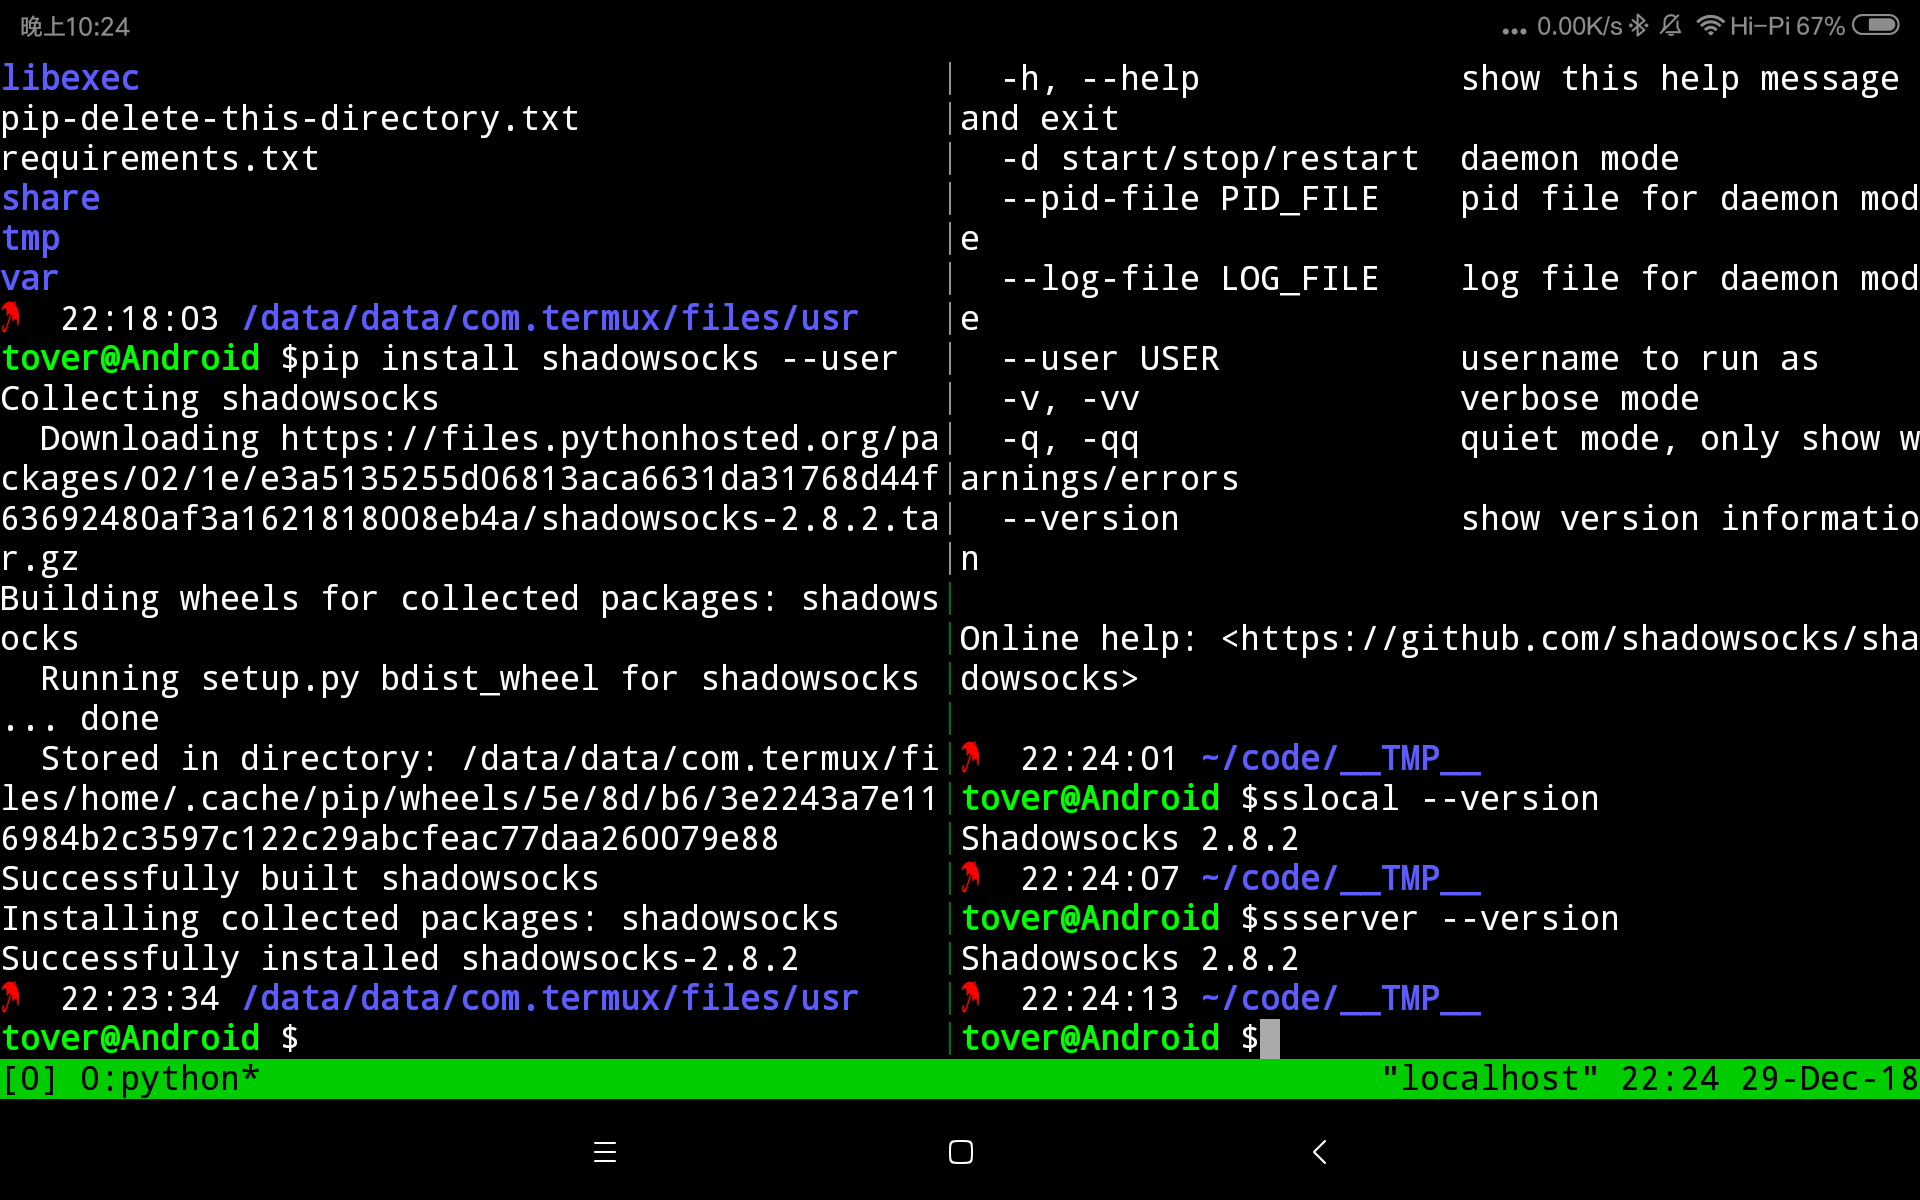Click the date 29-Dec-18 in status bar

coord(1830,1079)
